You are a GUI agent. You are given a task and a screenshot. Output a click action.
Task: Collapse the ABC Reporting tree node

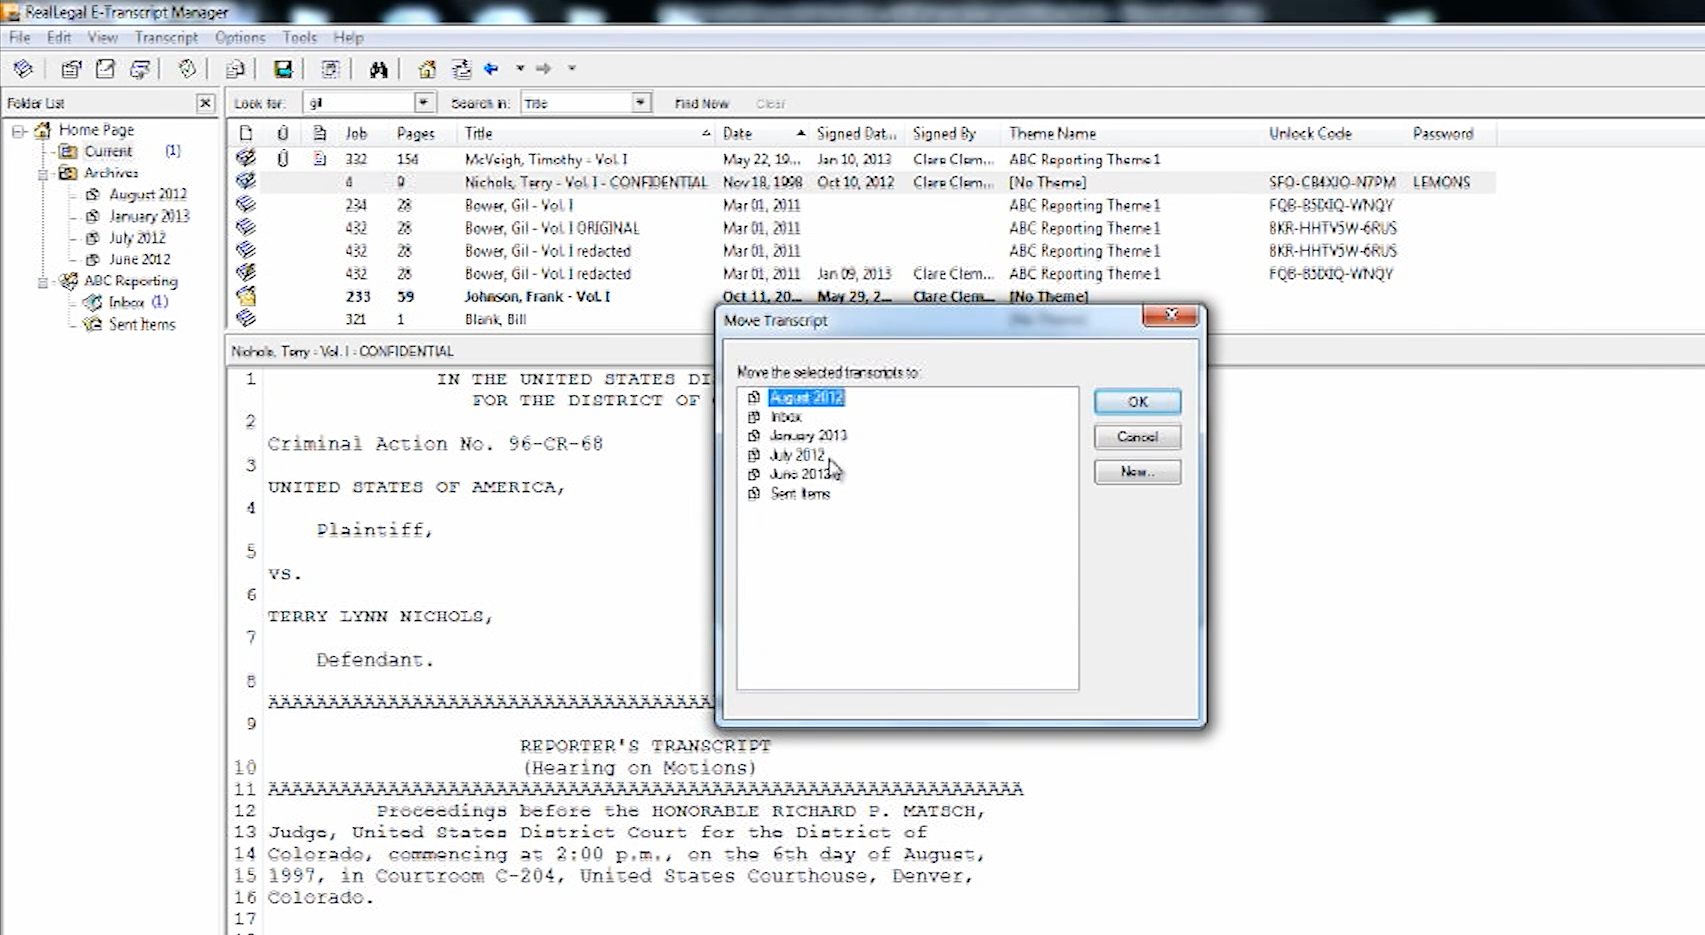click(x=43, y=282)
